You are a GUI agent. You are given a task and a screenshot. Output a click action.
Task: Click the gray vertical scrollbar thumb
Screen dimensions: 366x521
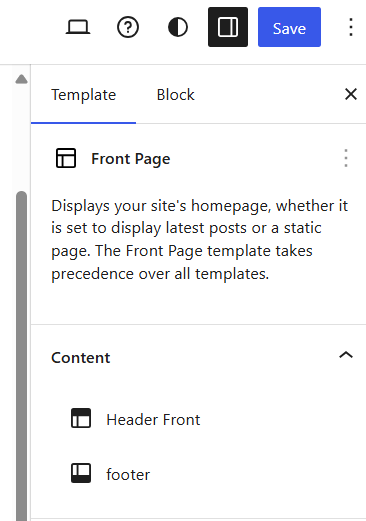[x=21, y=355]
